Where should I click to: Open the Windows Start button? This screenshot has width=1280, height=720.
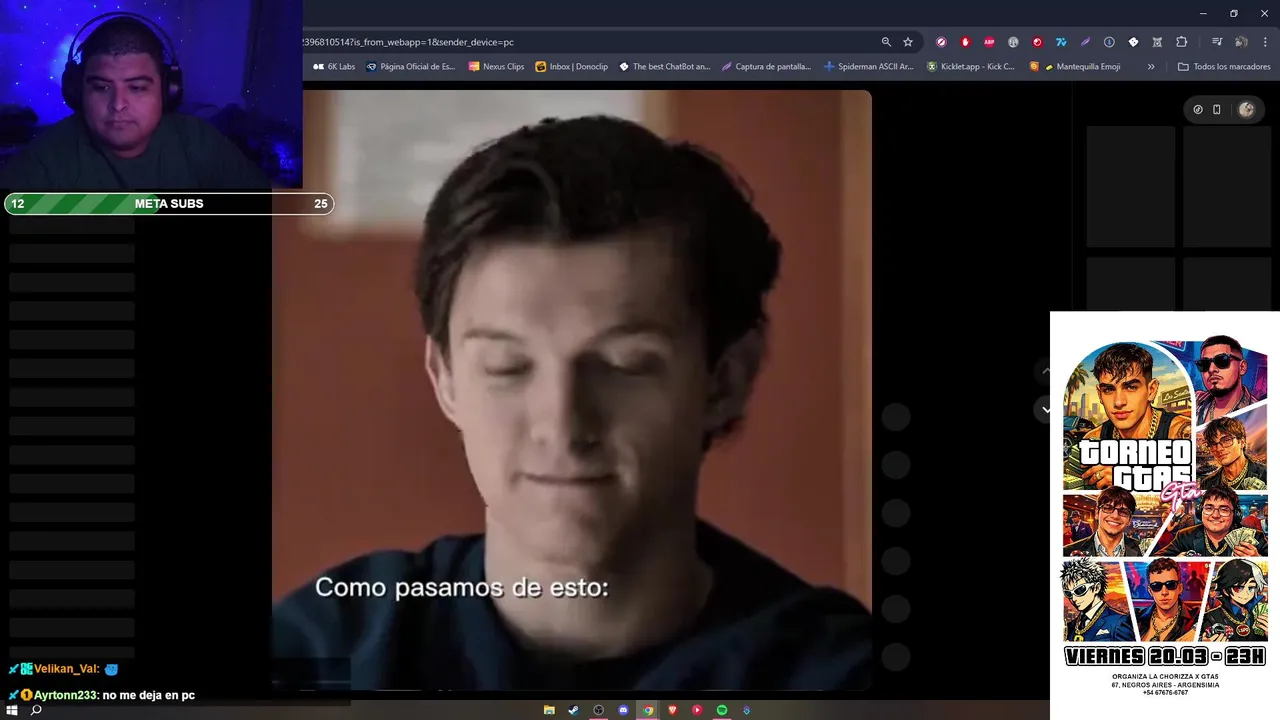pos(13,710)
